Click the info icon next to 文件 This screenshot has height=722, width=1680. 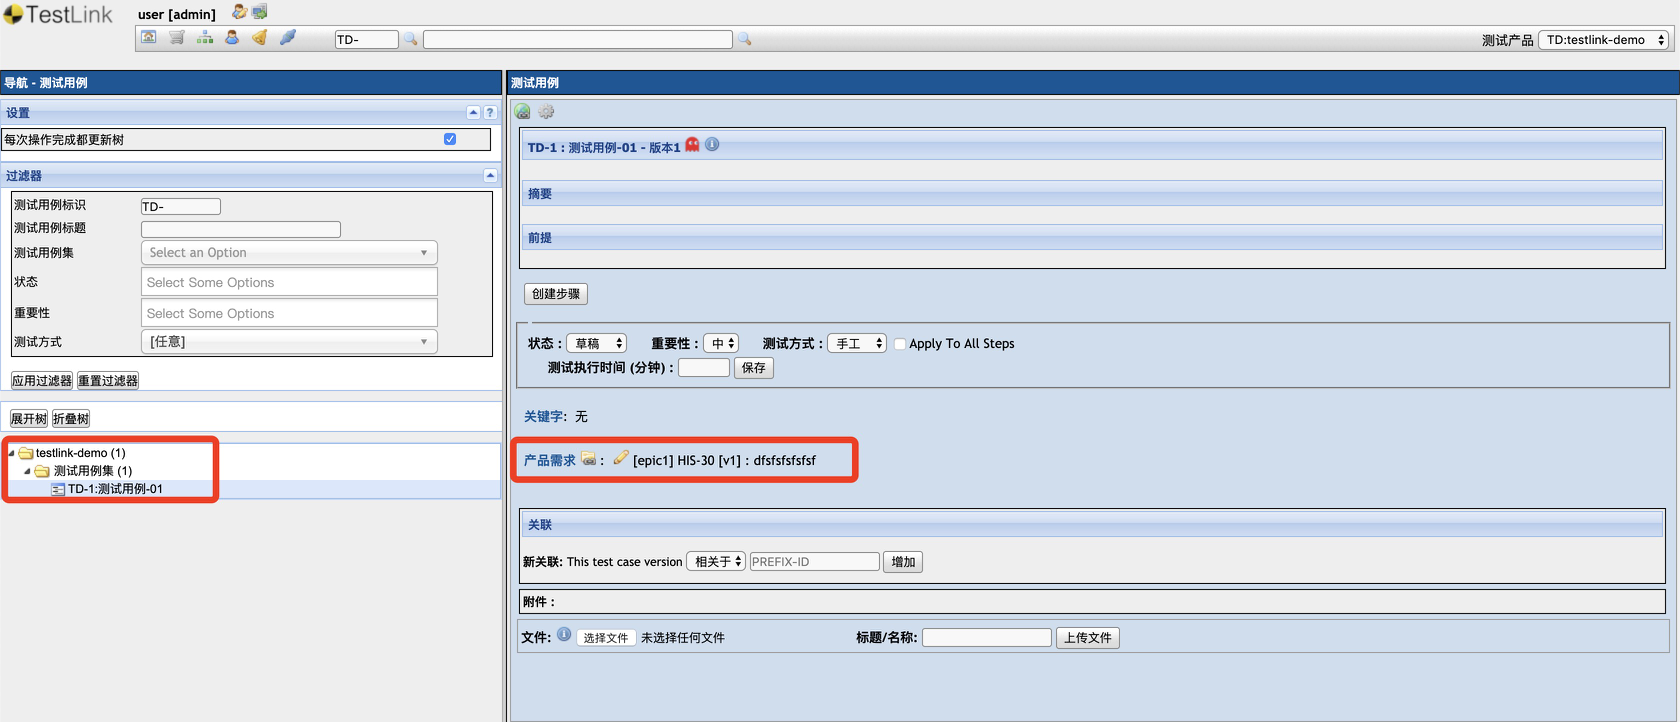[x=564, y=635]
